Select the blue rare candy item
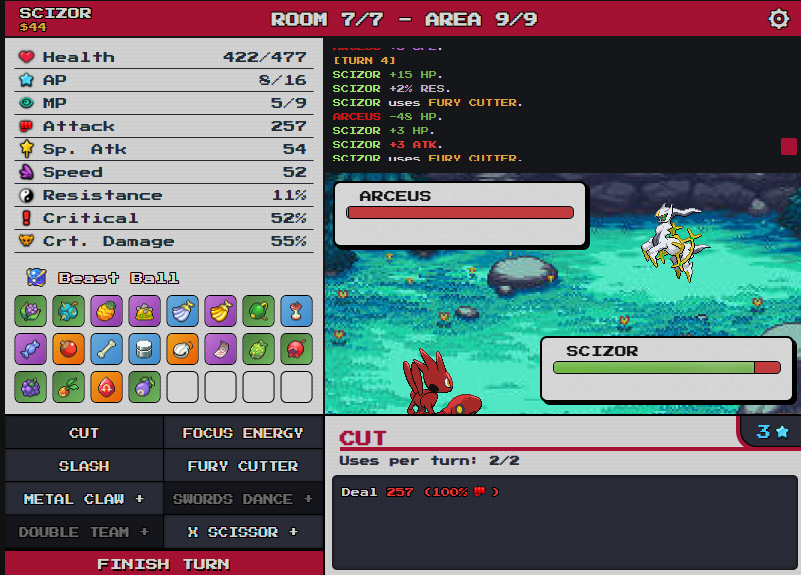This screenshot has width=801, height=575. click(31, 349)
